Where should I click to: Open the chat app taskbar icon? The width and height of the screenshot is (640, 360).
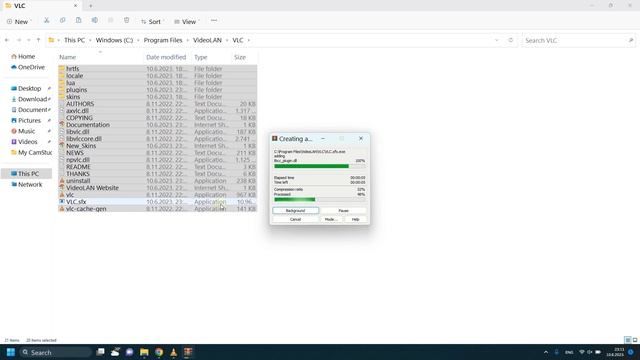[x=129, y=352]
